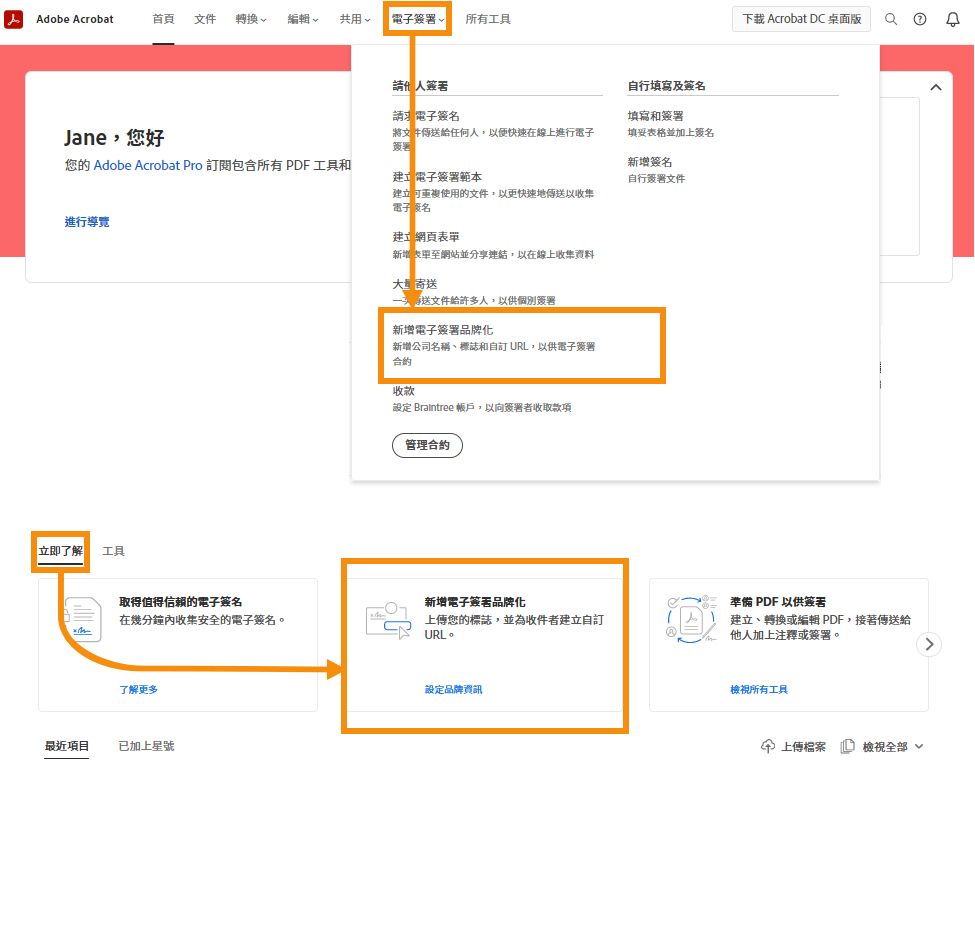Image resolution: width=975 pixels, height=952 pixels.
Task: Click the 新增電子簽署品牌化 card title
Action: (x=475, y=602)
